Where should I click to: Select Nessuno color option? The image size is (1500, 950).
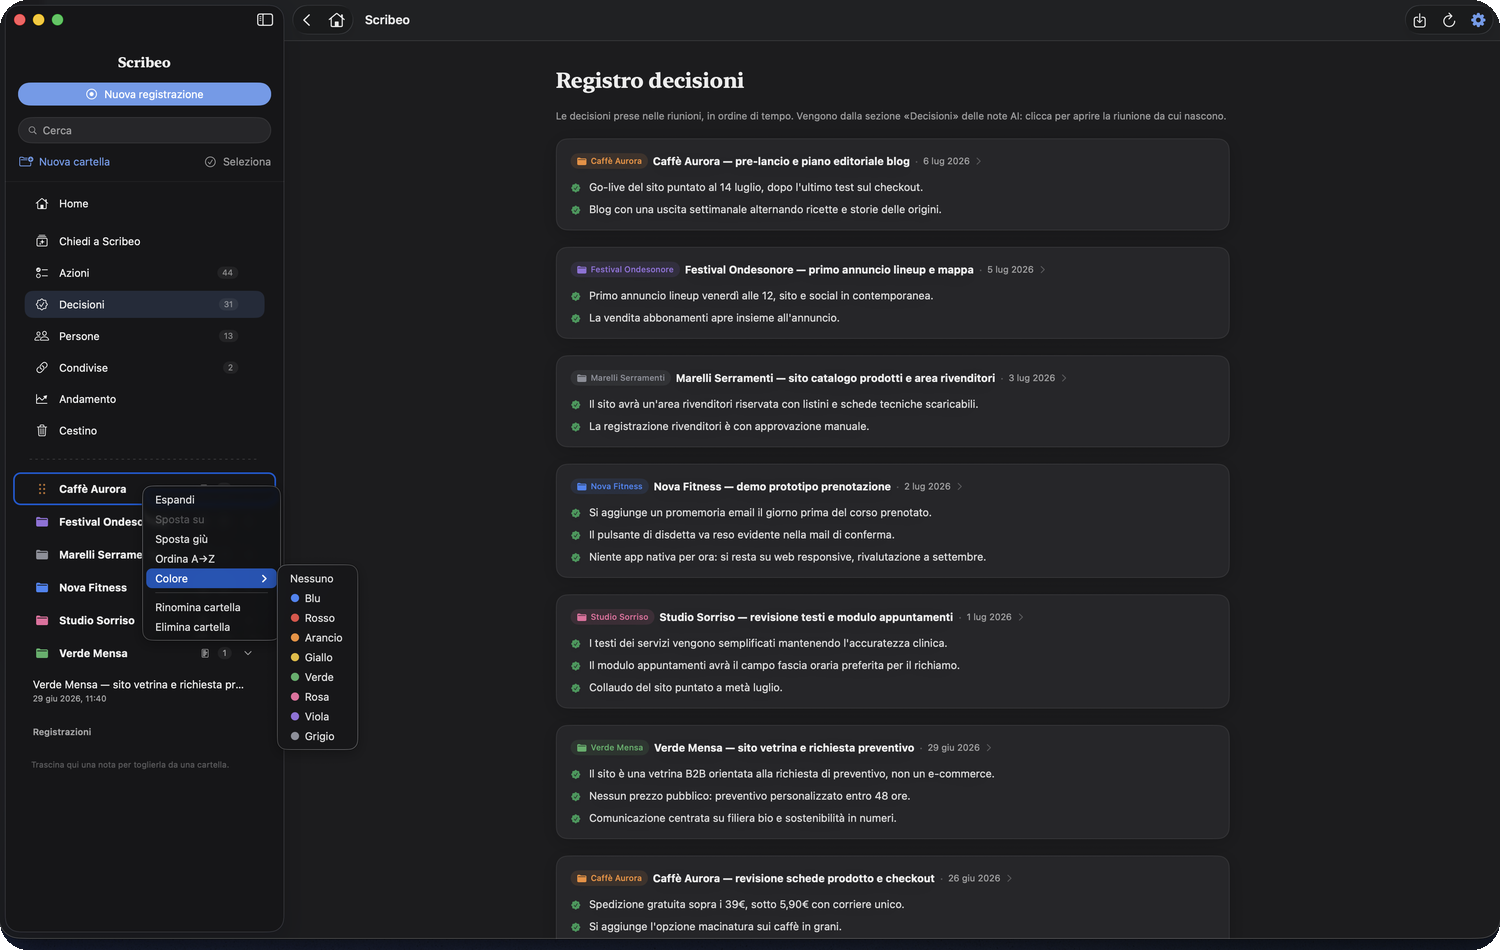(x=317, y=579)
